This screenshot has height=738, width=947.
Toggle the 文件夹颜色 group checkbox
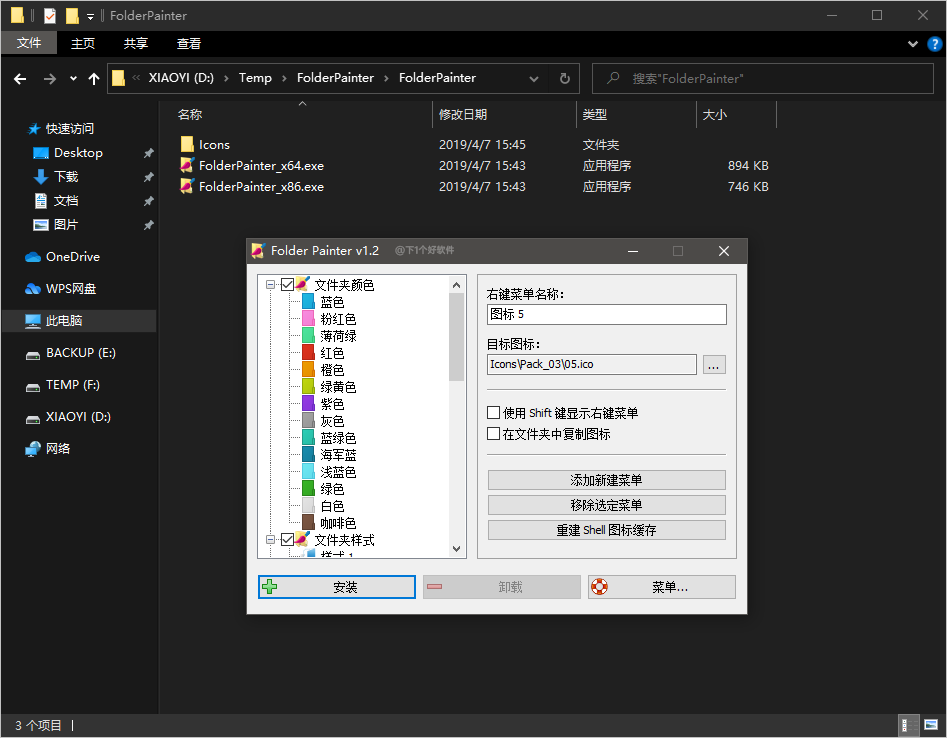click(287, 284)
